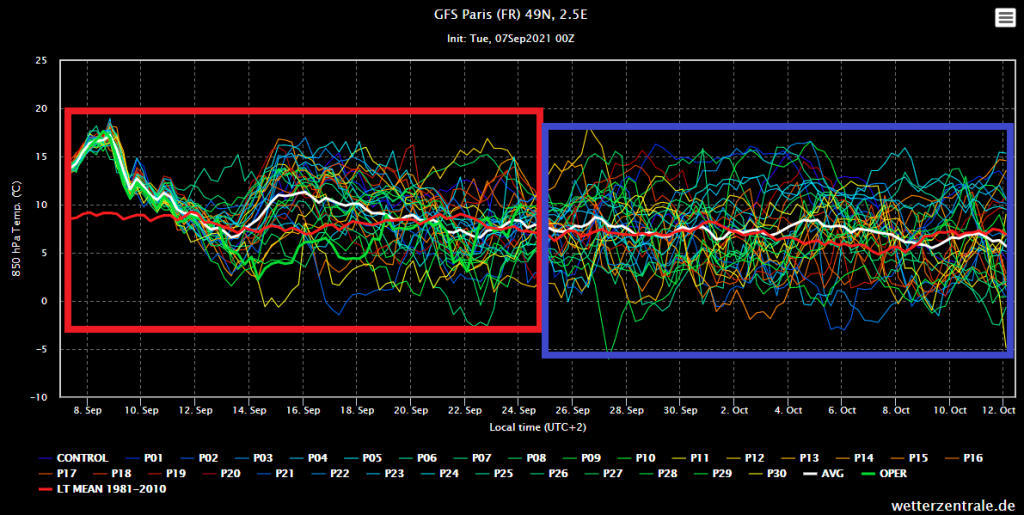The height and width of the screenshot is (515, 1024).
Task: Click the 16. Sep x-axis label
Action: tap(303, 411)
